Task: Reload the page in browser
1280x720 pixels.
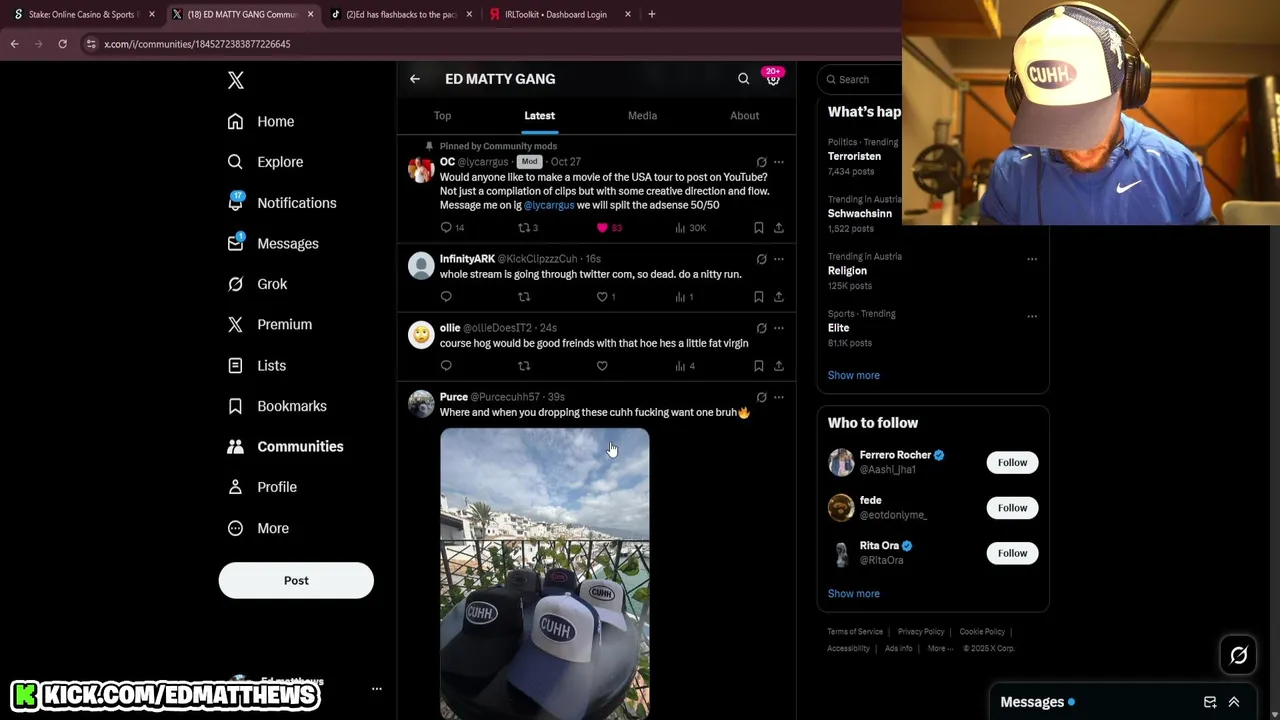Action: click(x=62, y=44)
